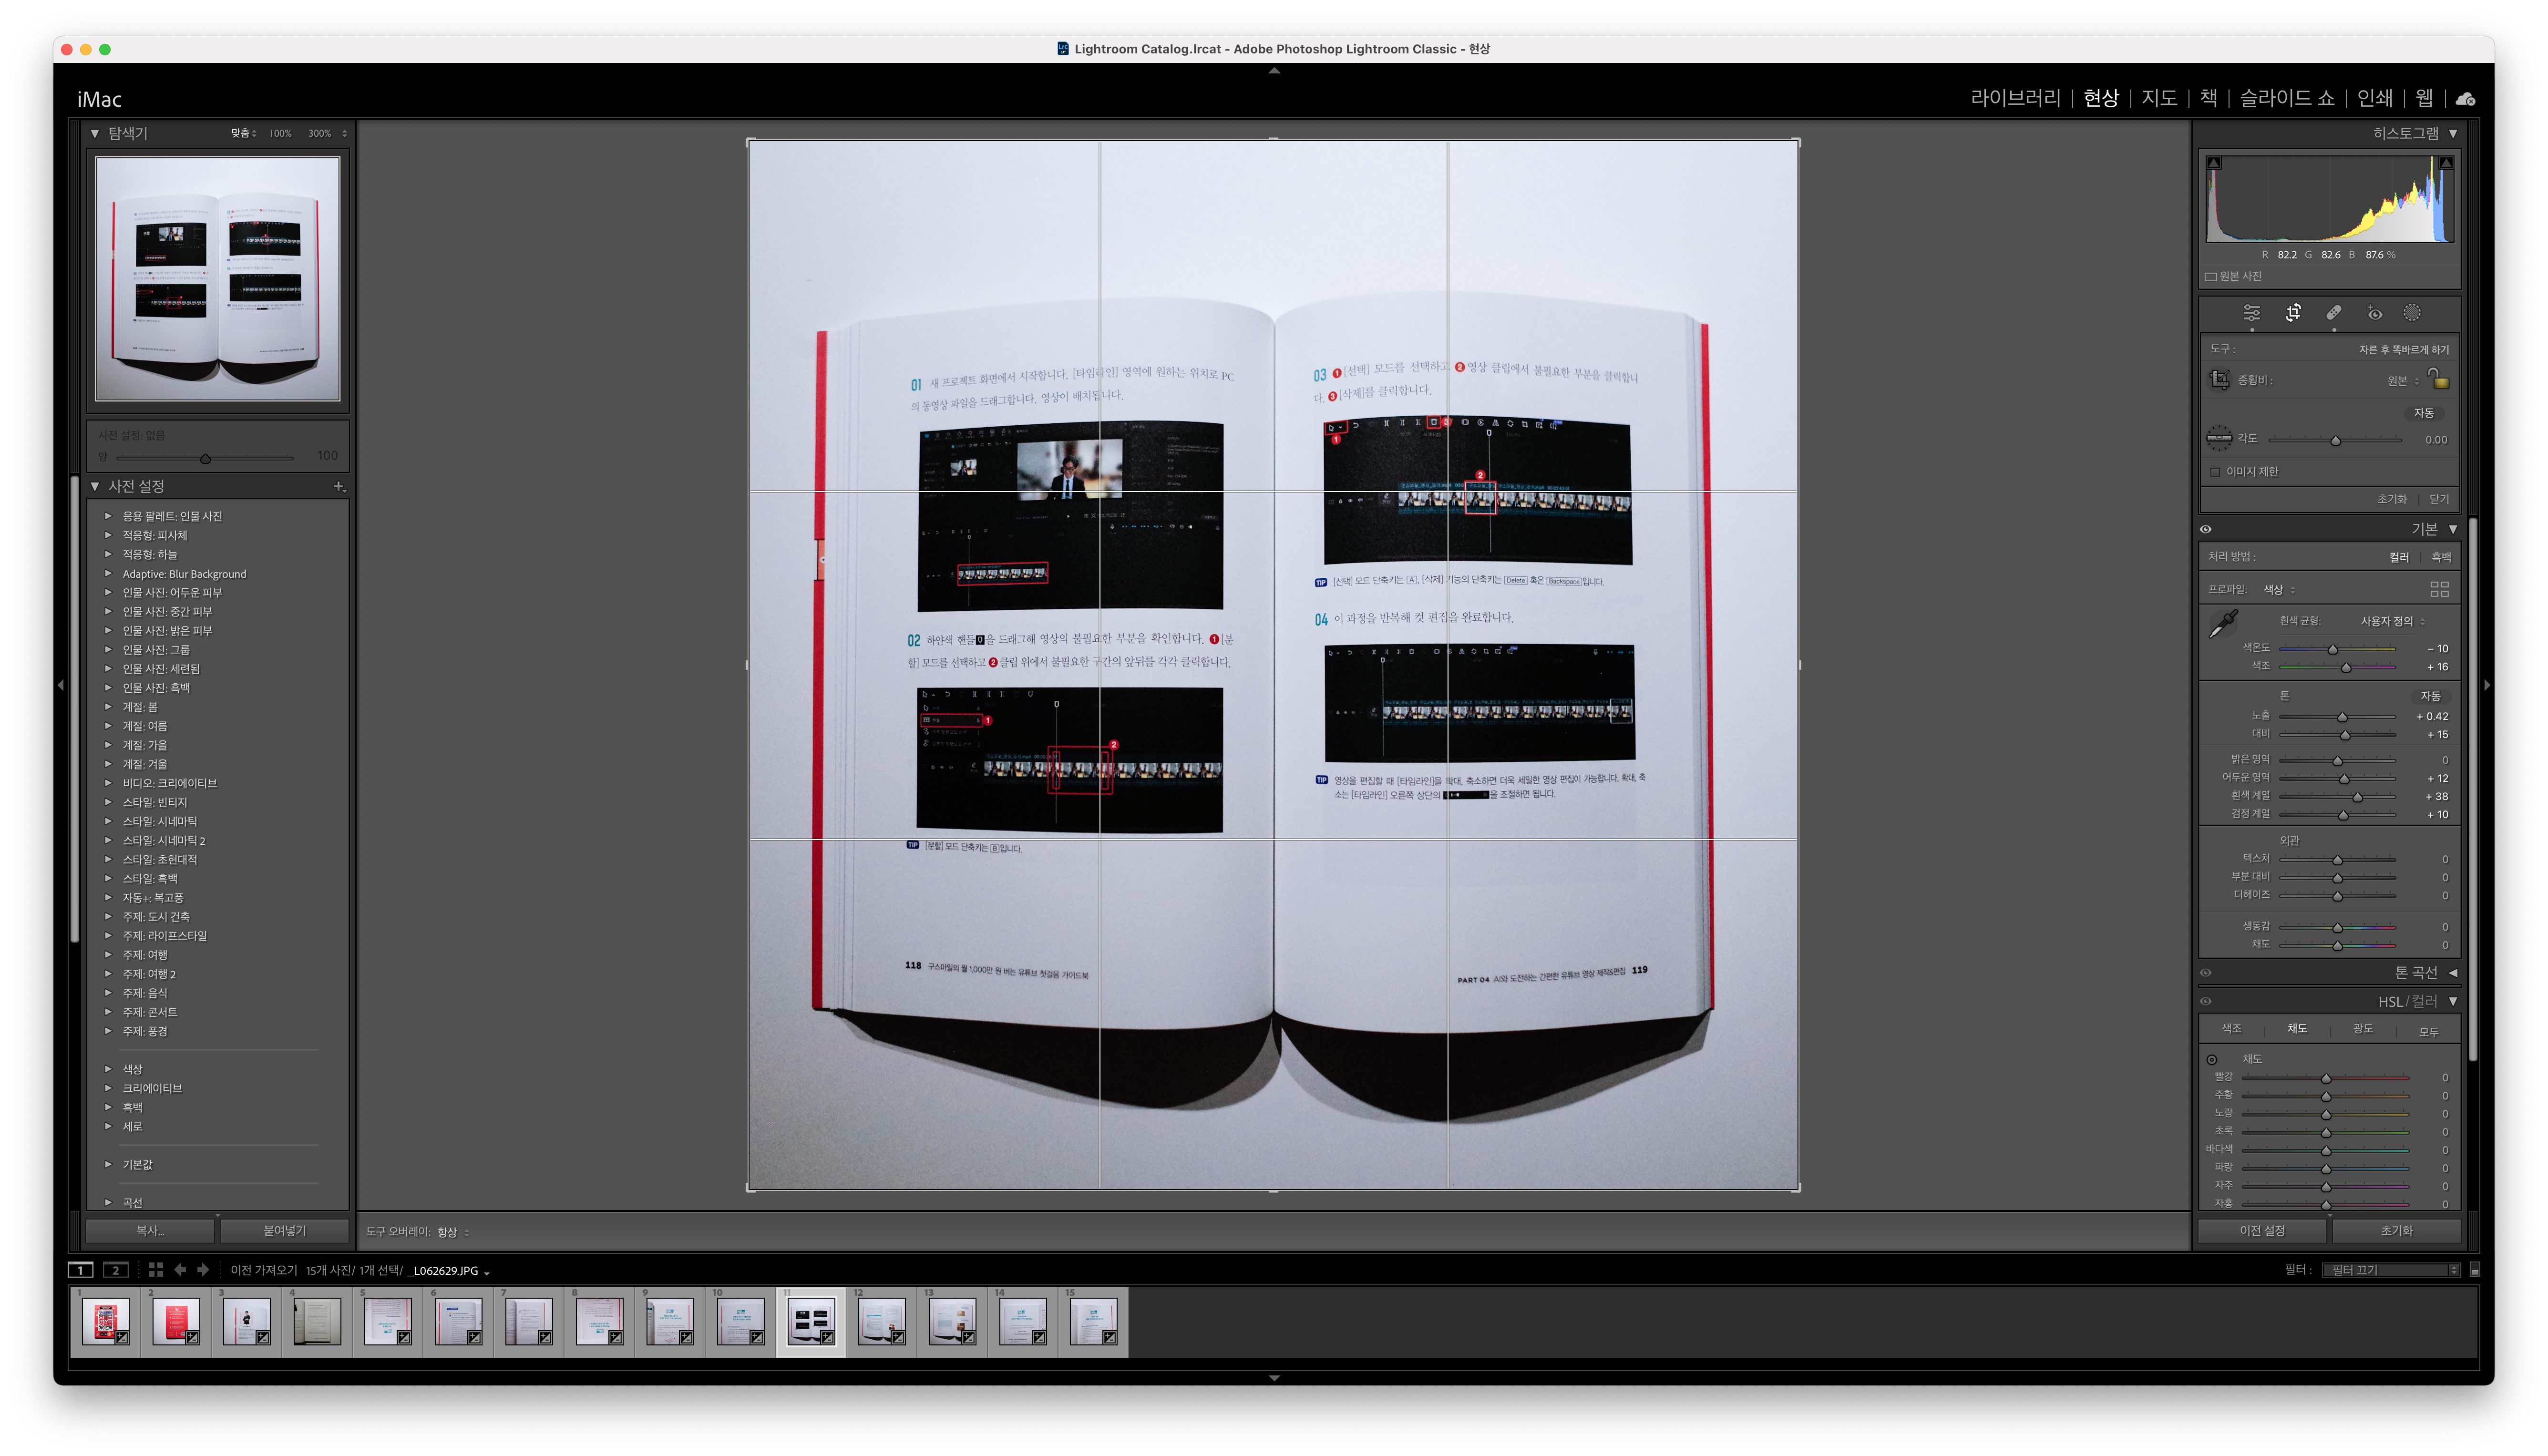Click the Edit sliders icon
This screenshot has height=1456, width=2548.
coord(2251,313)
